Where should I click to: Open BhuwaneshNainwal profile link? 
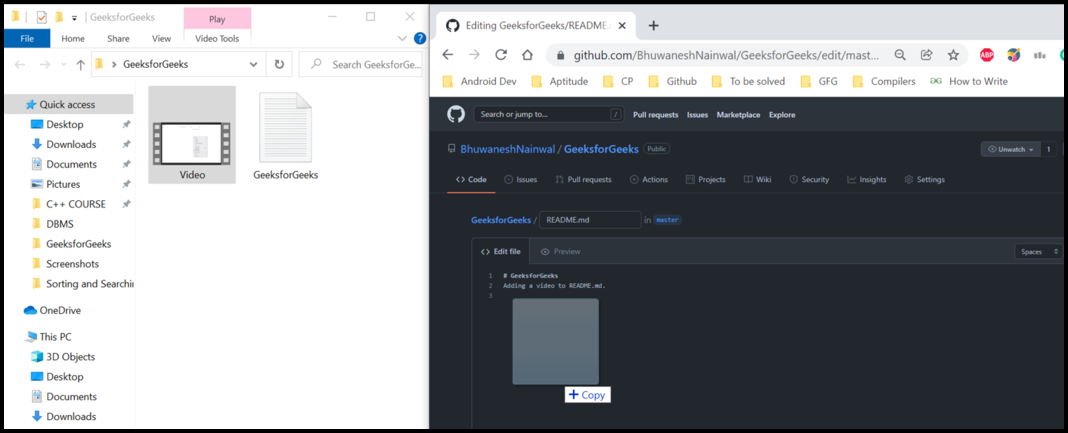507,149
